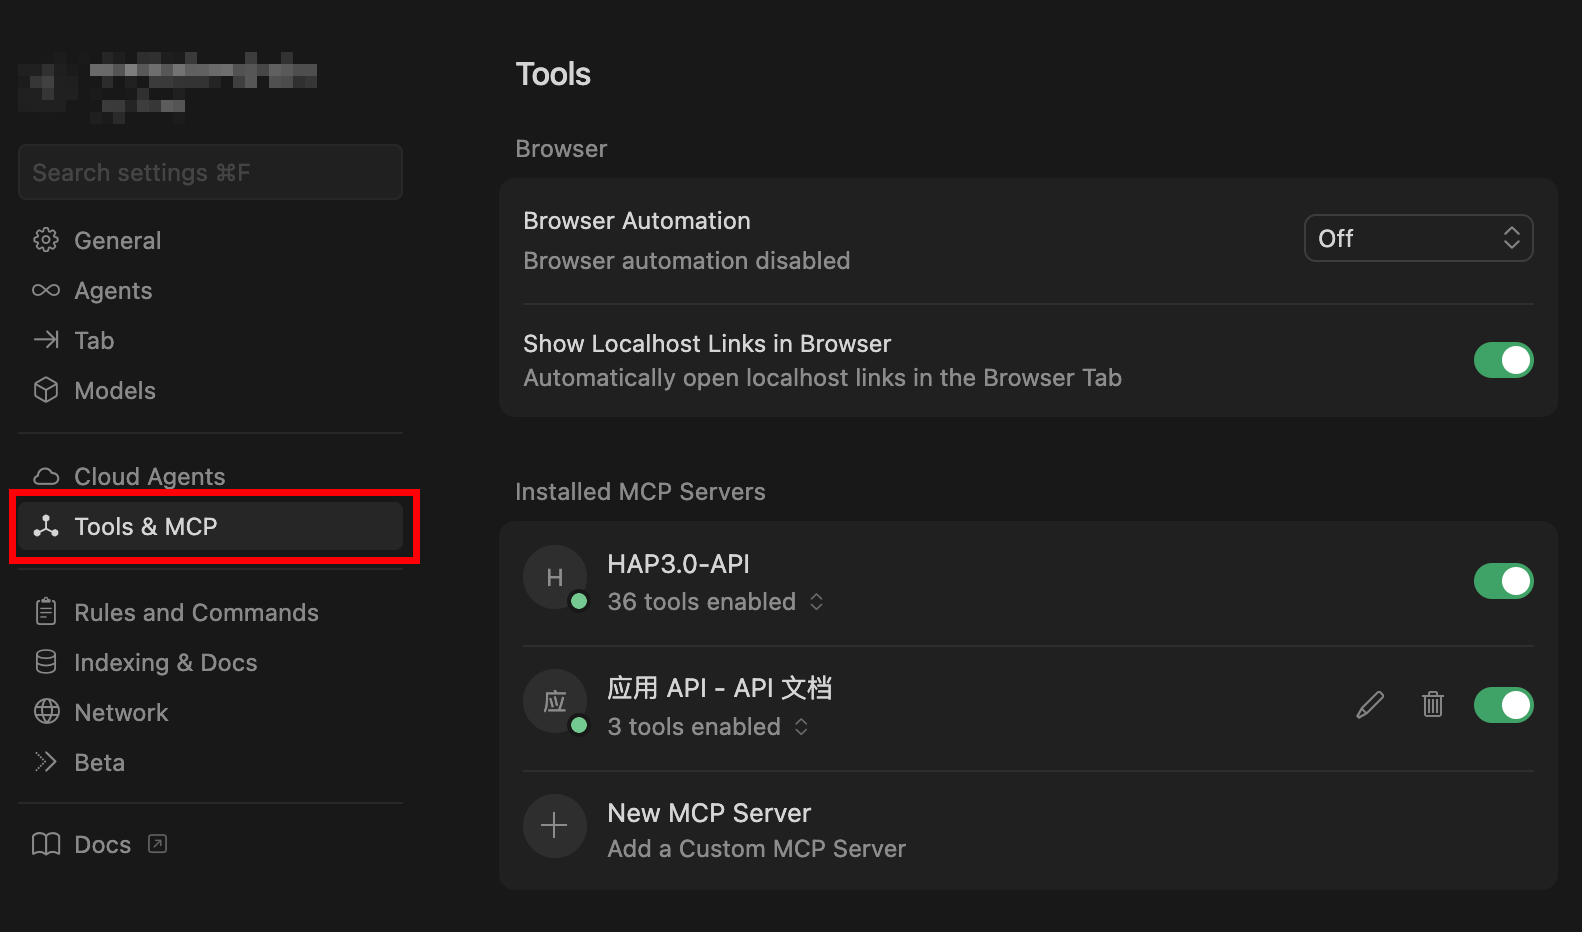Click the 应用 API server avatar icon
The height and width of the screenshot is (932, 1582).
tap(554, 701)
